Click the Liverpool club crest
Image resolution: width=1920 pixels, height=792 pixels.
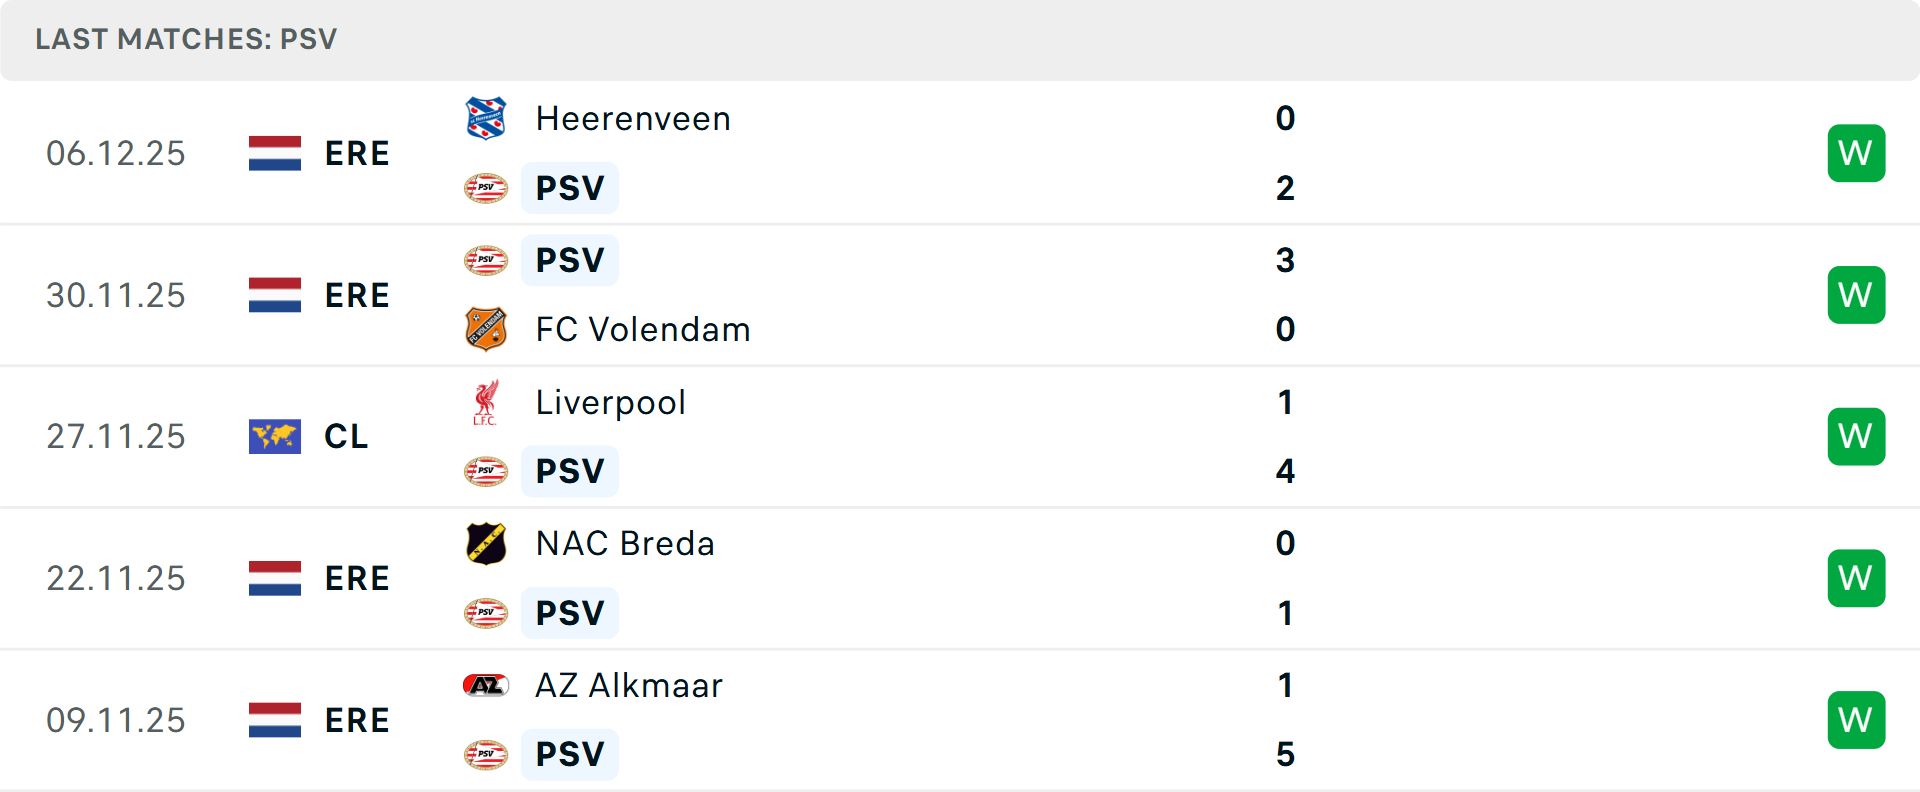click(x=486, y=402)
